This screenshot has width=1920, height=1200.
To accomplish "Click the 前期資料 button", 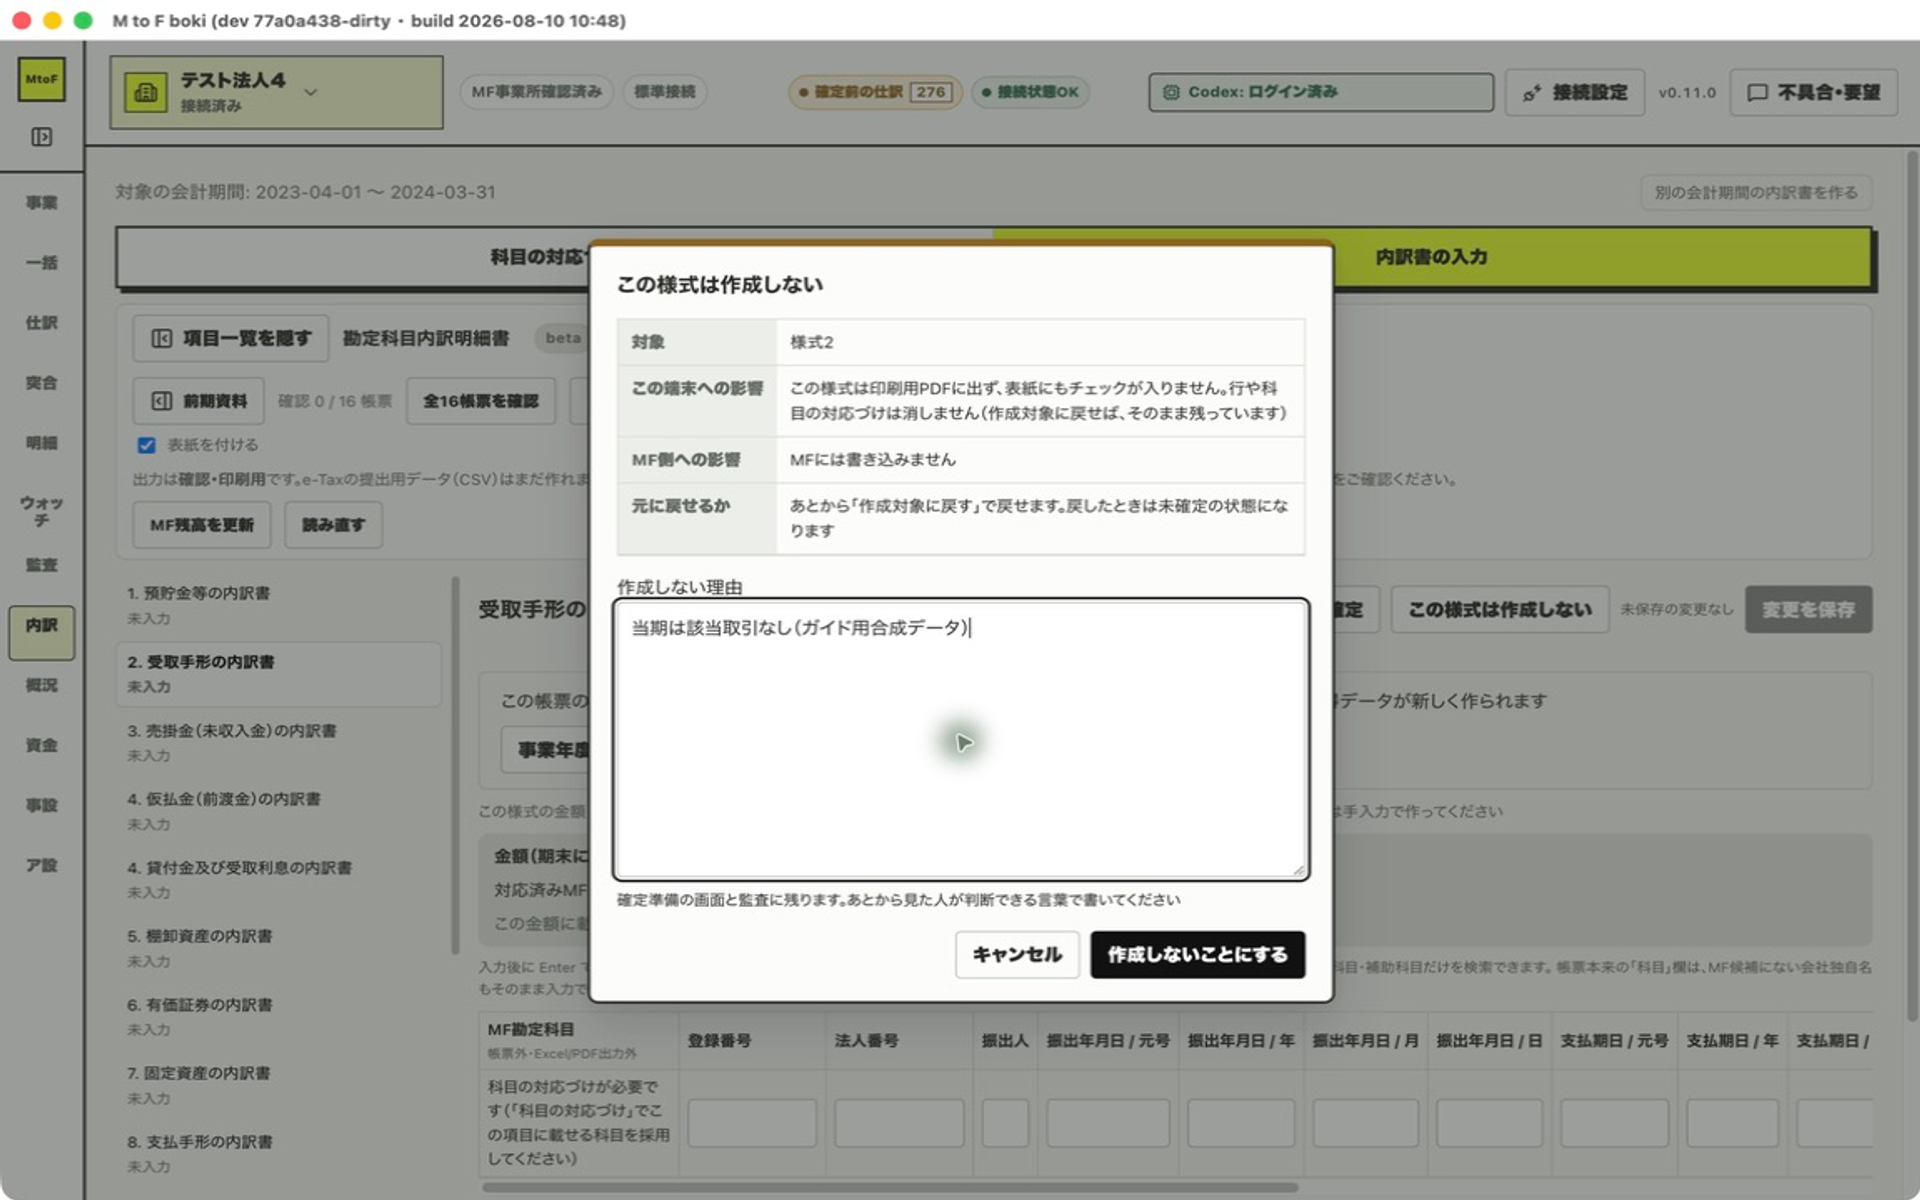I will pos(199,401).
